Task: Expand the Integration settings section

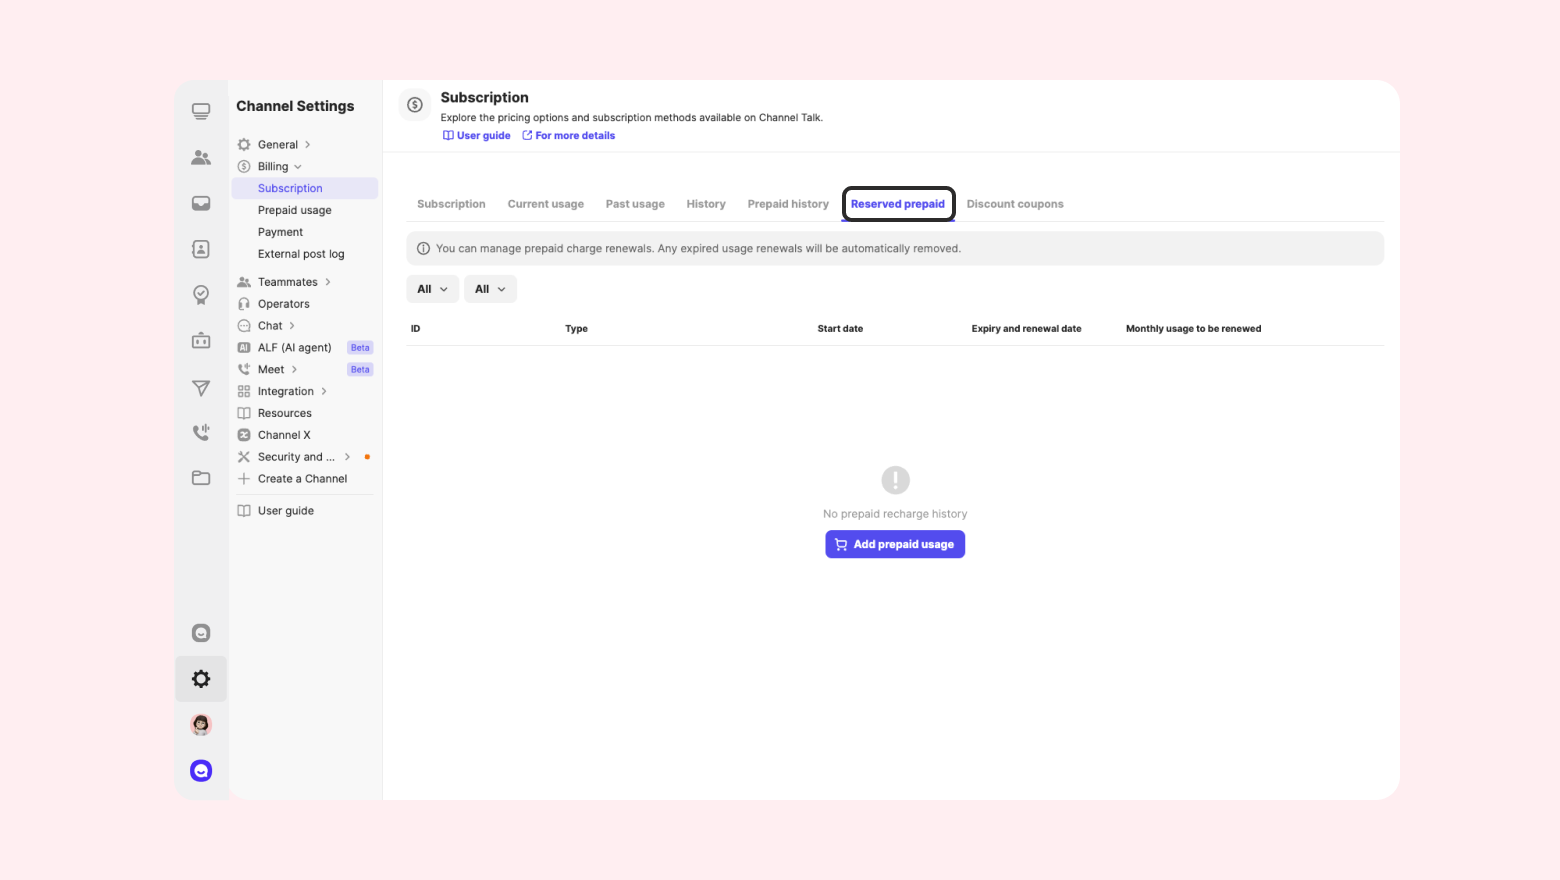Action: [286, 392]
